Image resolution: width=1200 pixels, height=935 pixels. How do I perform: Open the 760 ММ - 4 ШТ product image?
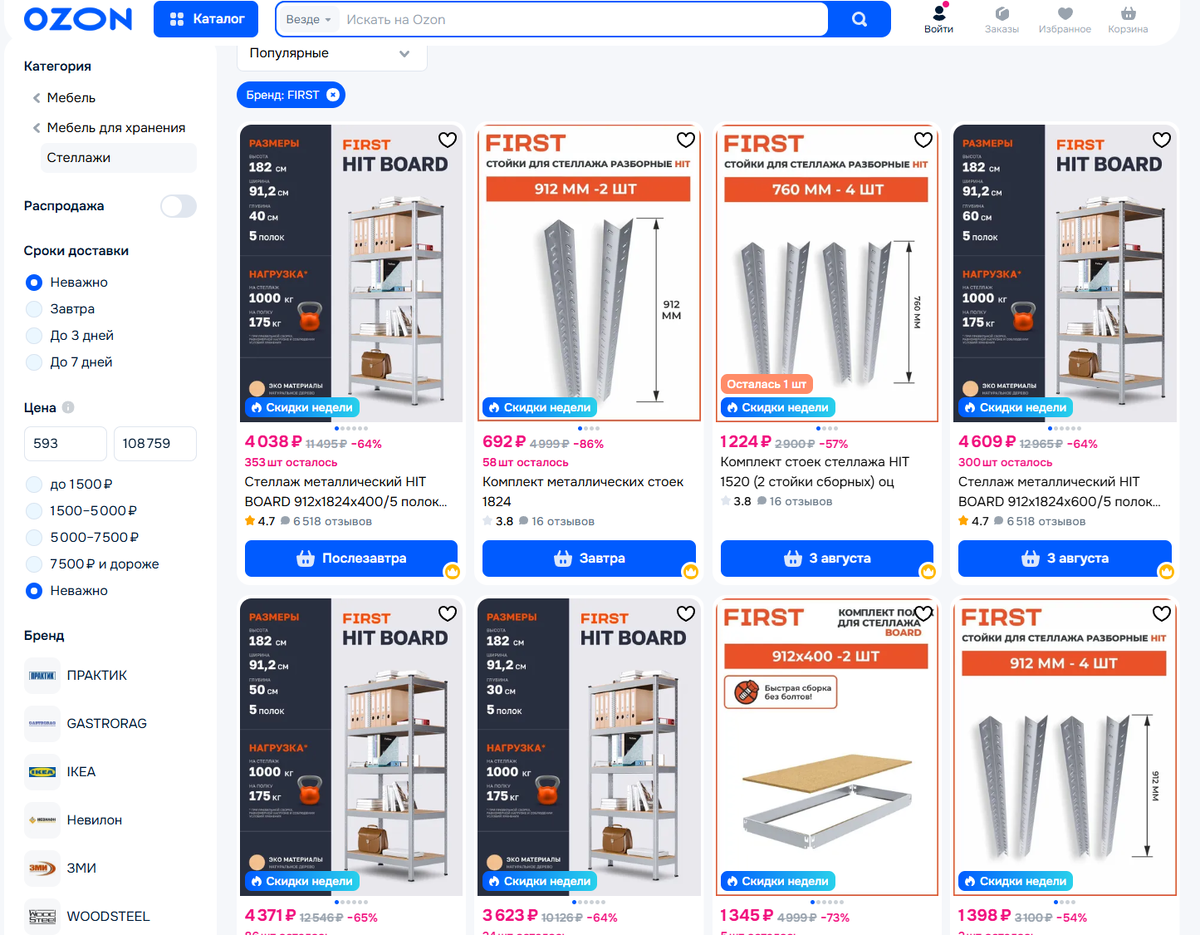(x=827, y=273)
